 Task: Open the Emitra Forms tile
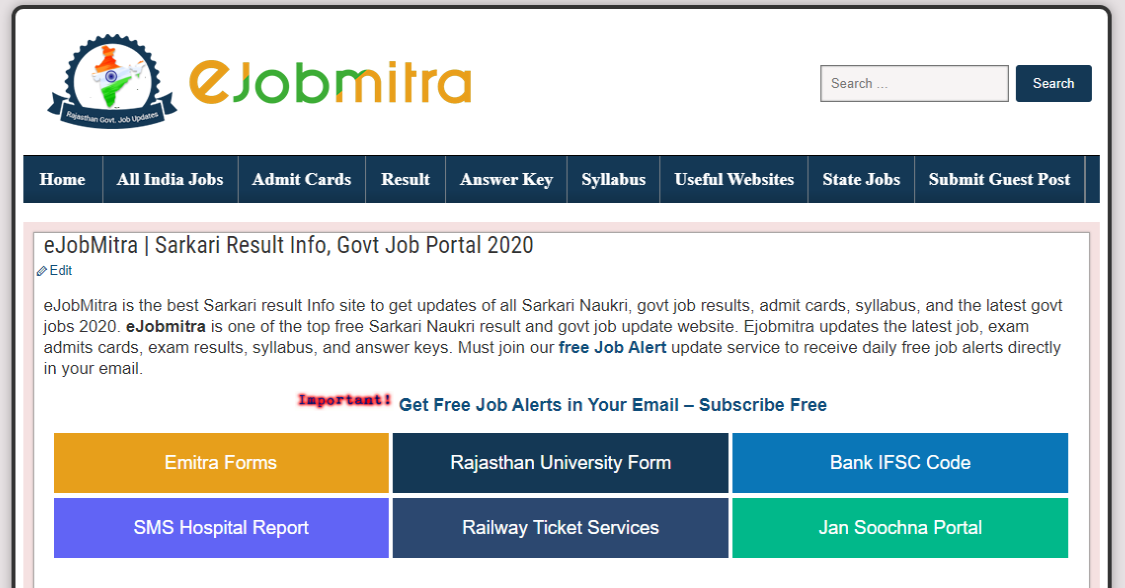tap(221, 463)
